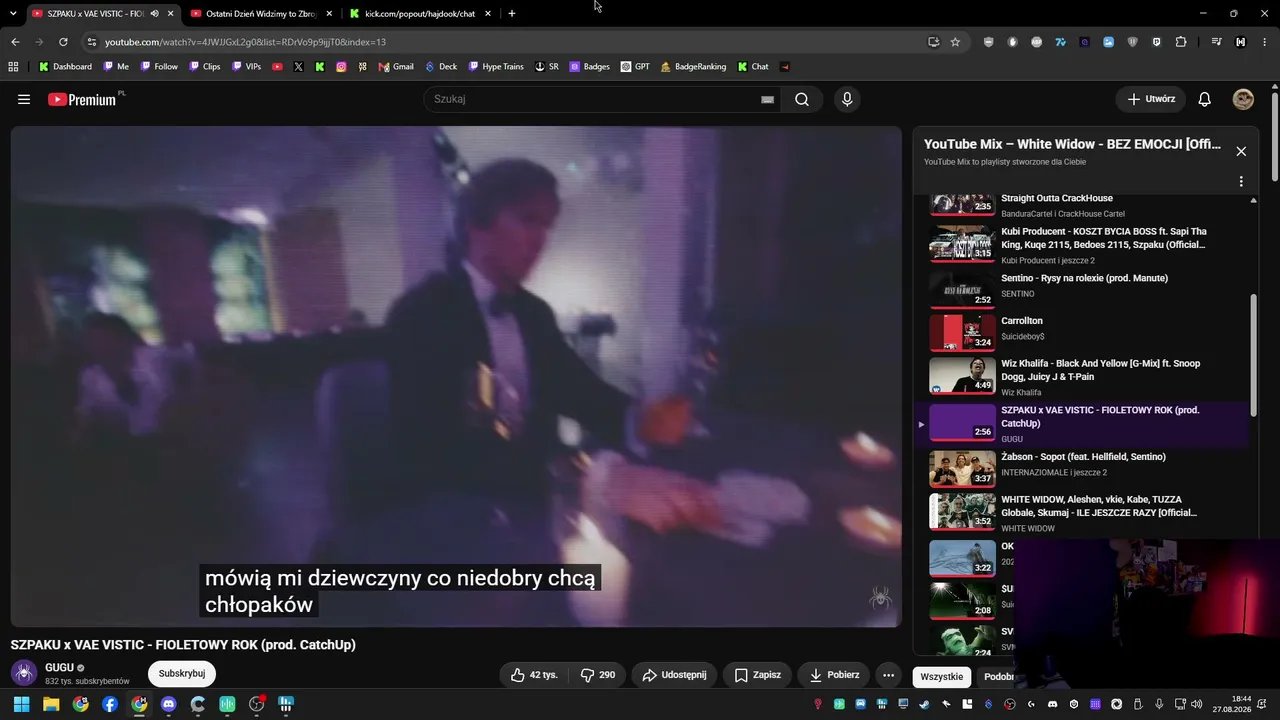Open the Chrome three-dot menu
This screenshot has width=1280, height=720.
click(1265, 42)
